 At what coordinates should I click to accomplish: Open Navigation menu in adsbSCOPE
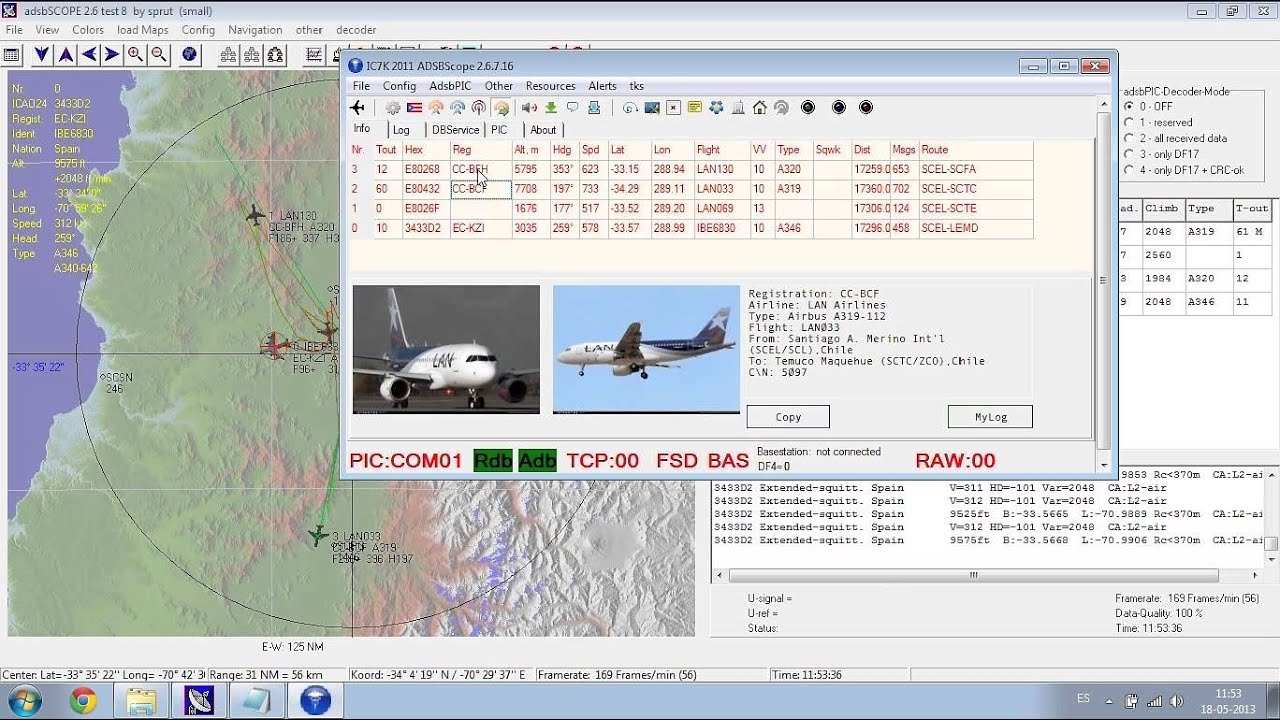click(255, 30)
